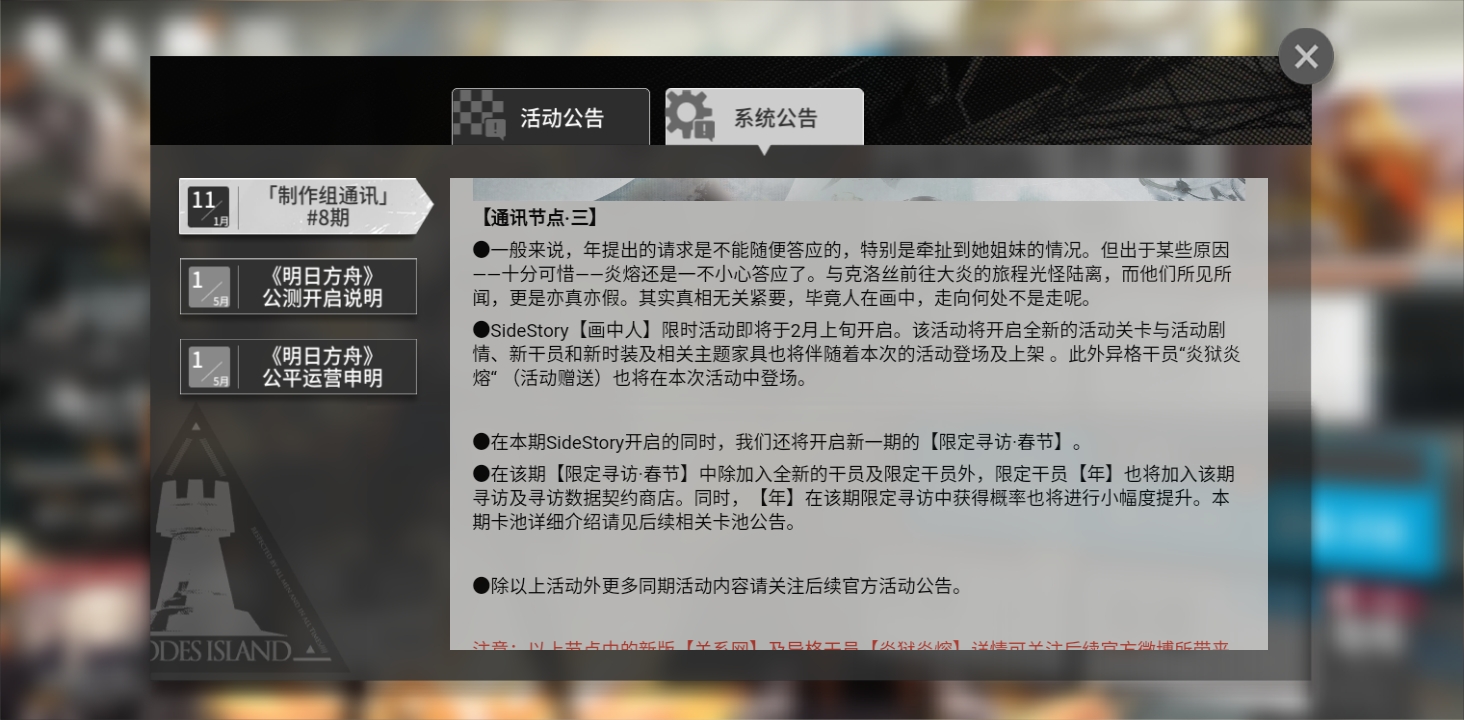
Task: Switch to the 活动公告 tab
Action: tap(550, 117)
